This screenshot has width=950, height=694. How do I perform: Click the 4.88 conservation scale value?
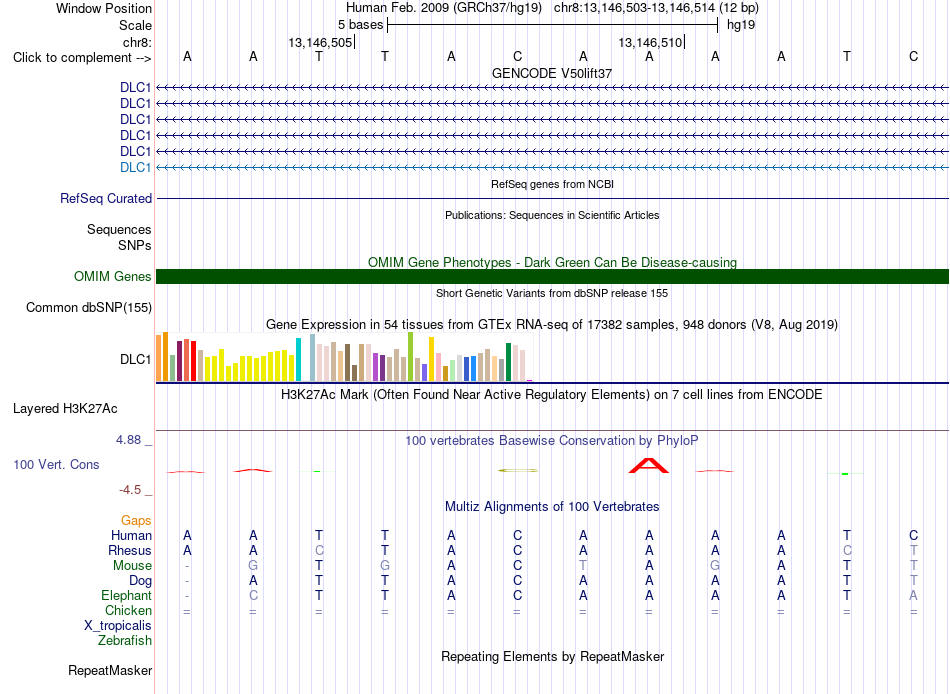click(x=128, y=440)
